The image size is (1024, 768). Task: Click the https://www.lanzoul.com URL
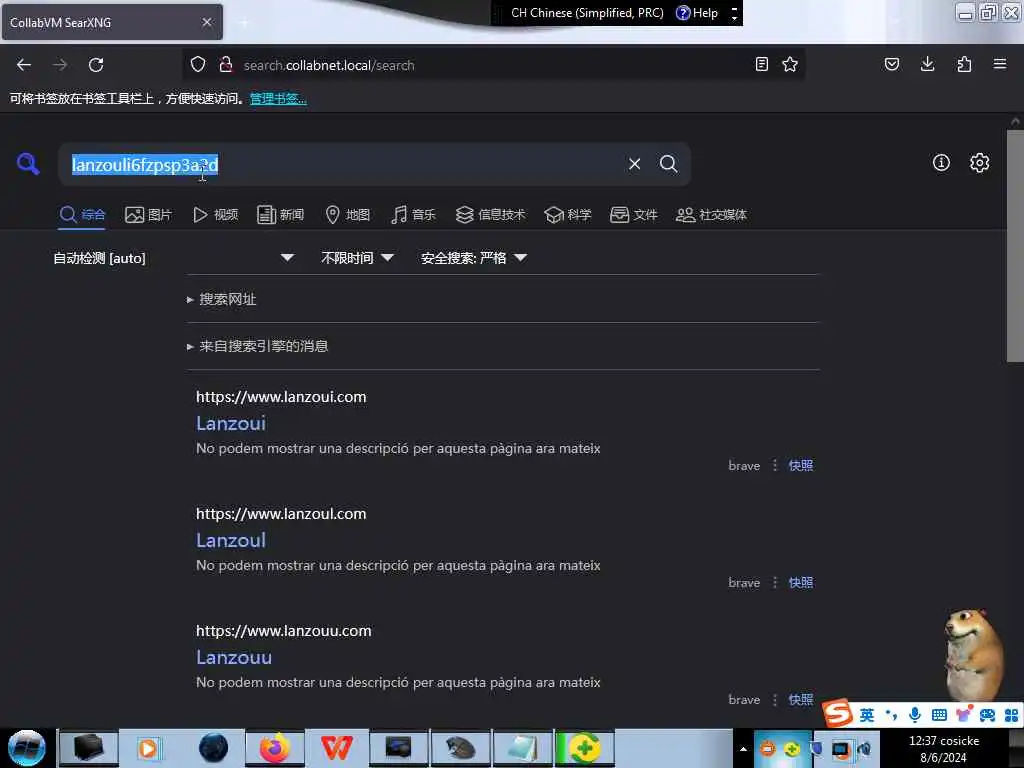pos(281,513)
